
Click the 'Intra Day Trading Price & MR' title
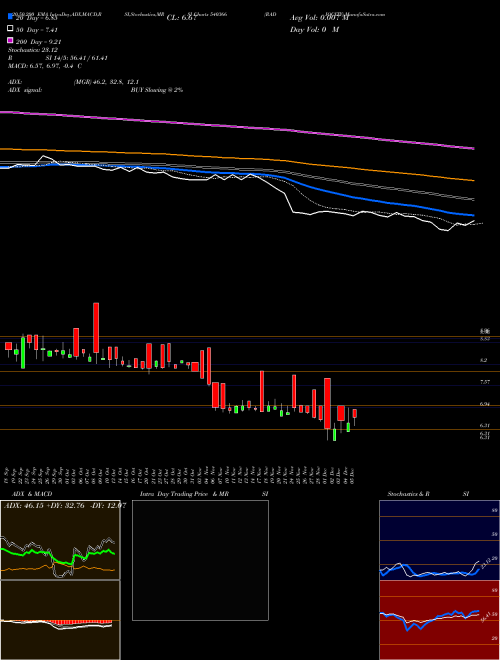184,494
